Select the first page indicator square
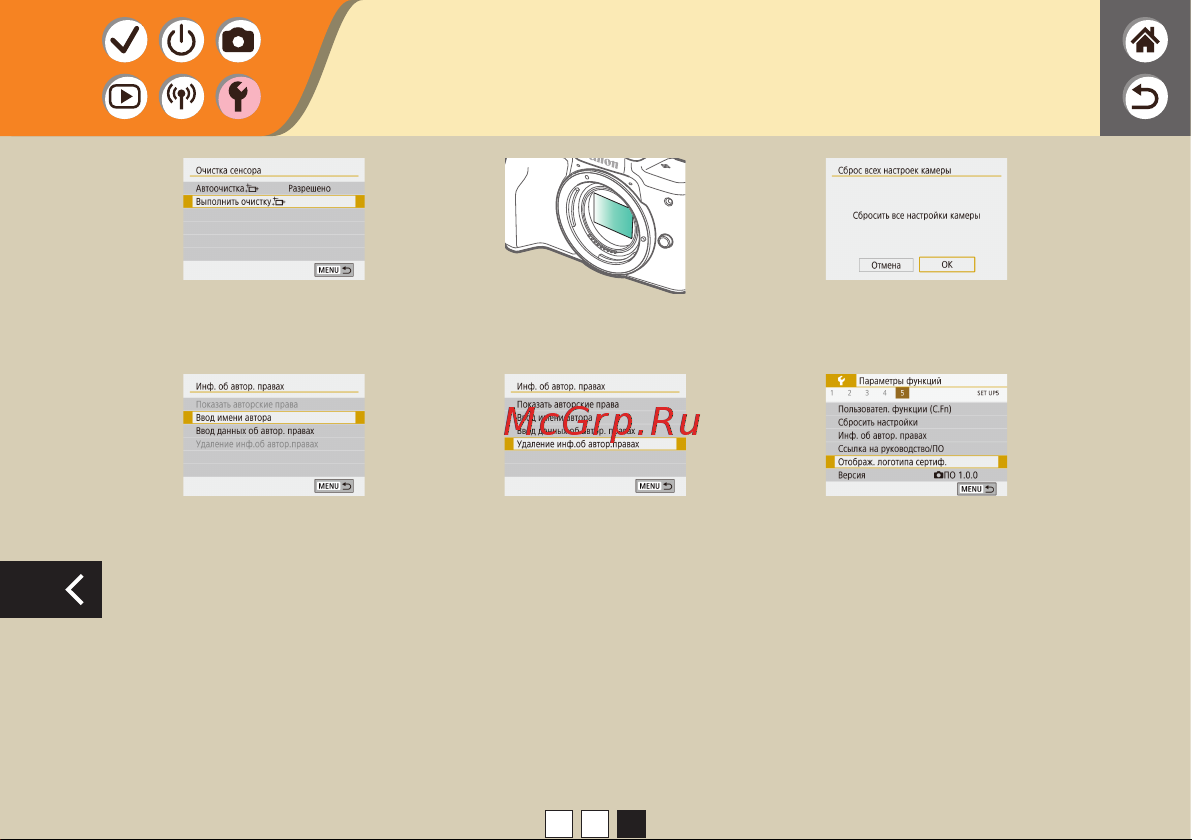1192x840 pixels. 559,823
